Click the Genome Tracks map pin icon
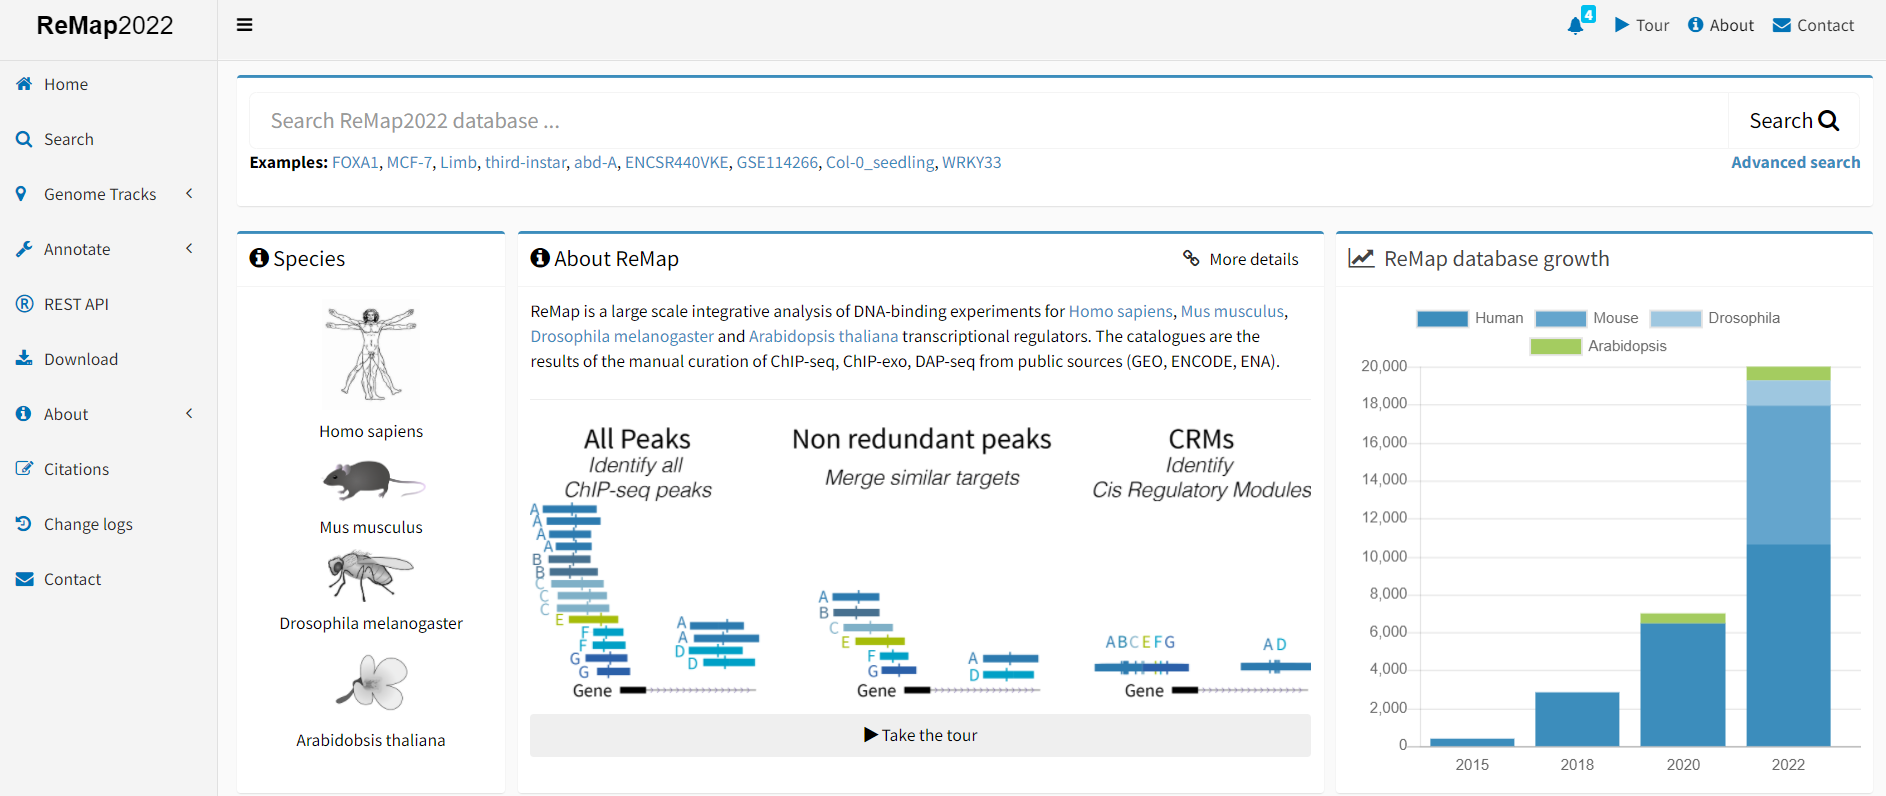Image resolution: width=1886 pixels, height=796 pixels. [x=21, y=194]
